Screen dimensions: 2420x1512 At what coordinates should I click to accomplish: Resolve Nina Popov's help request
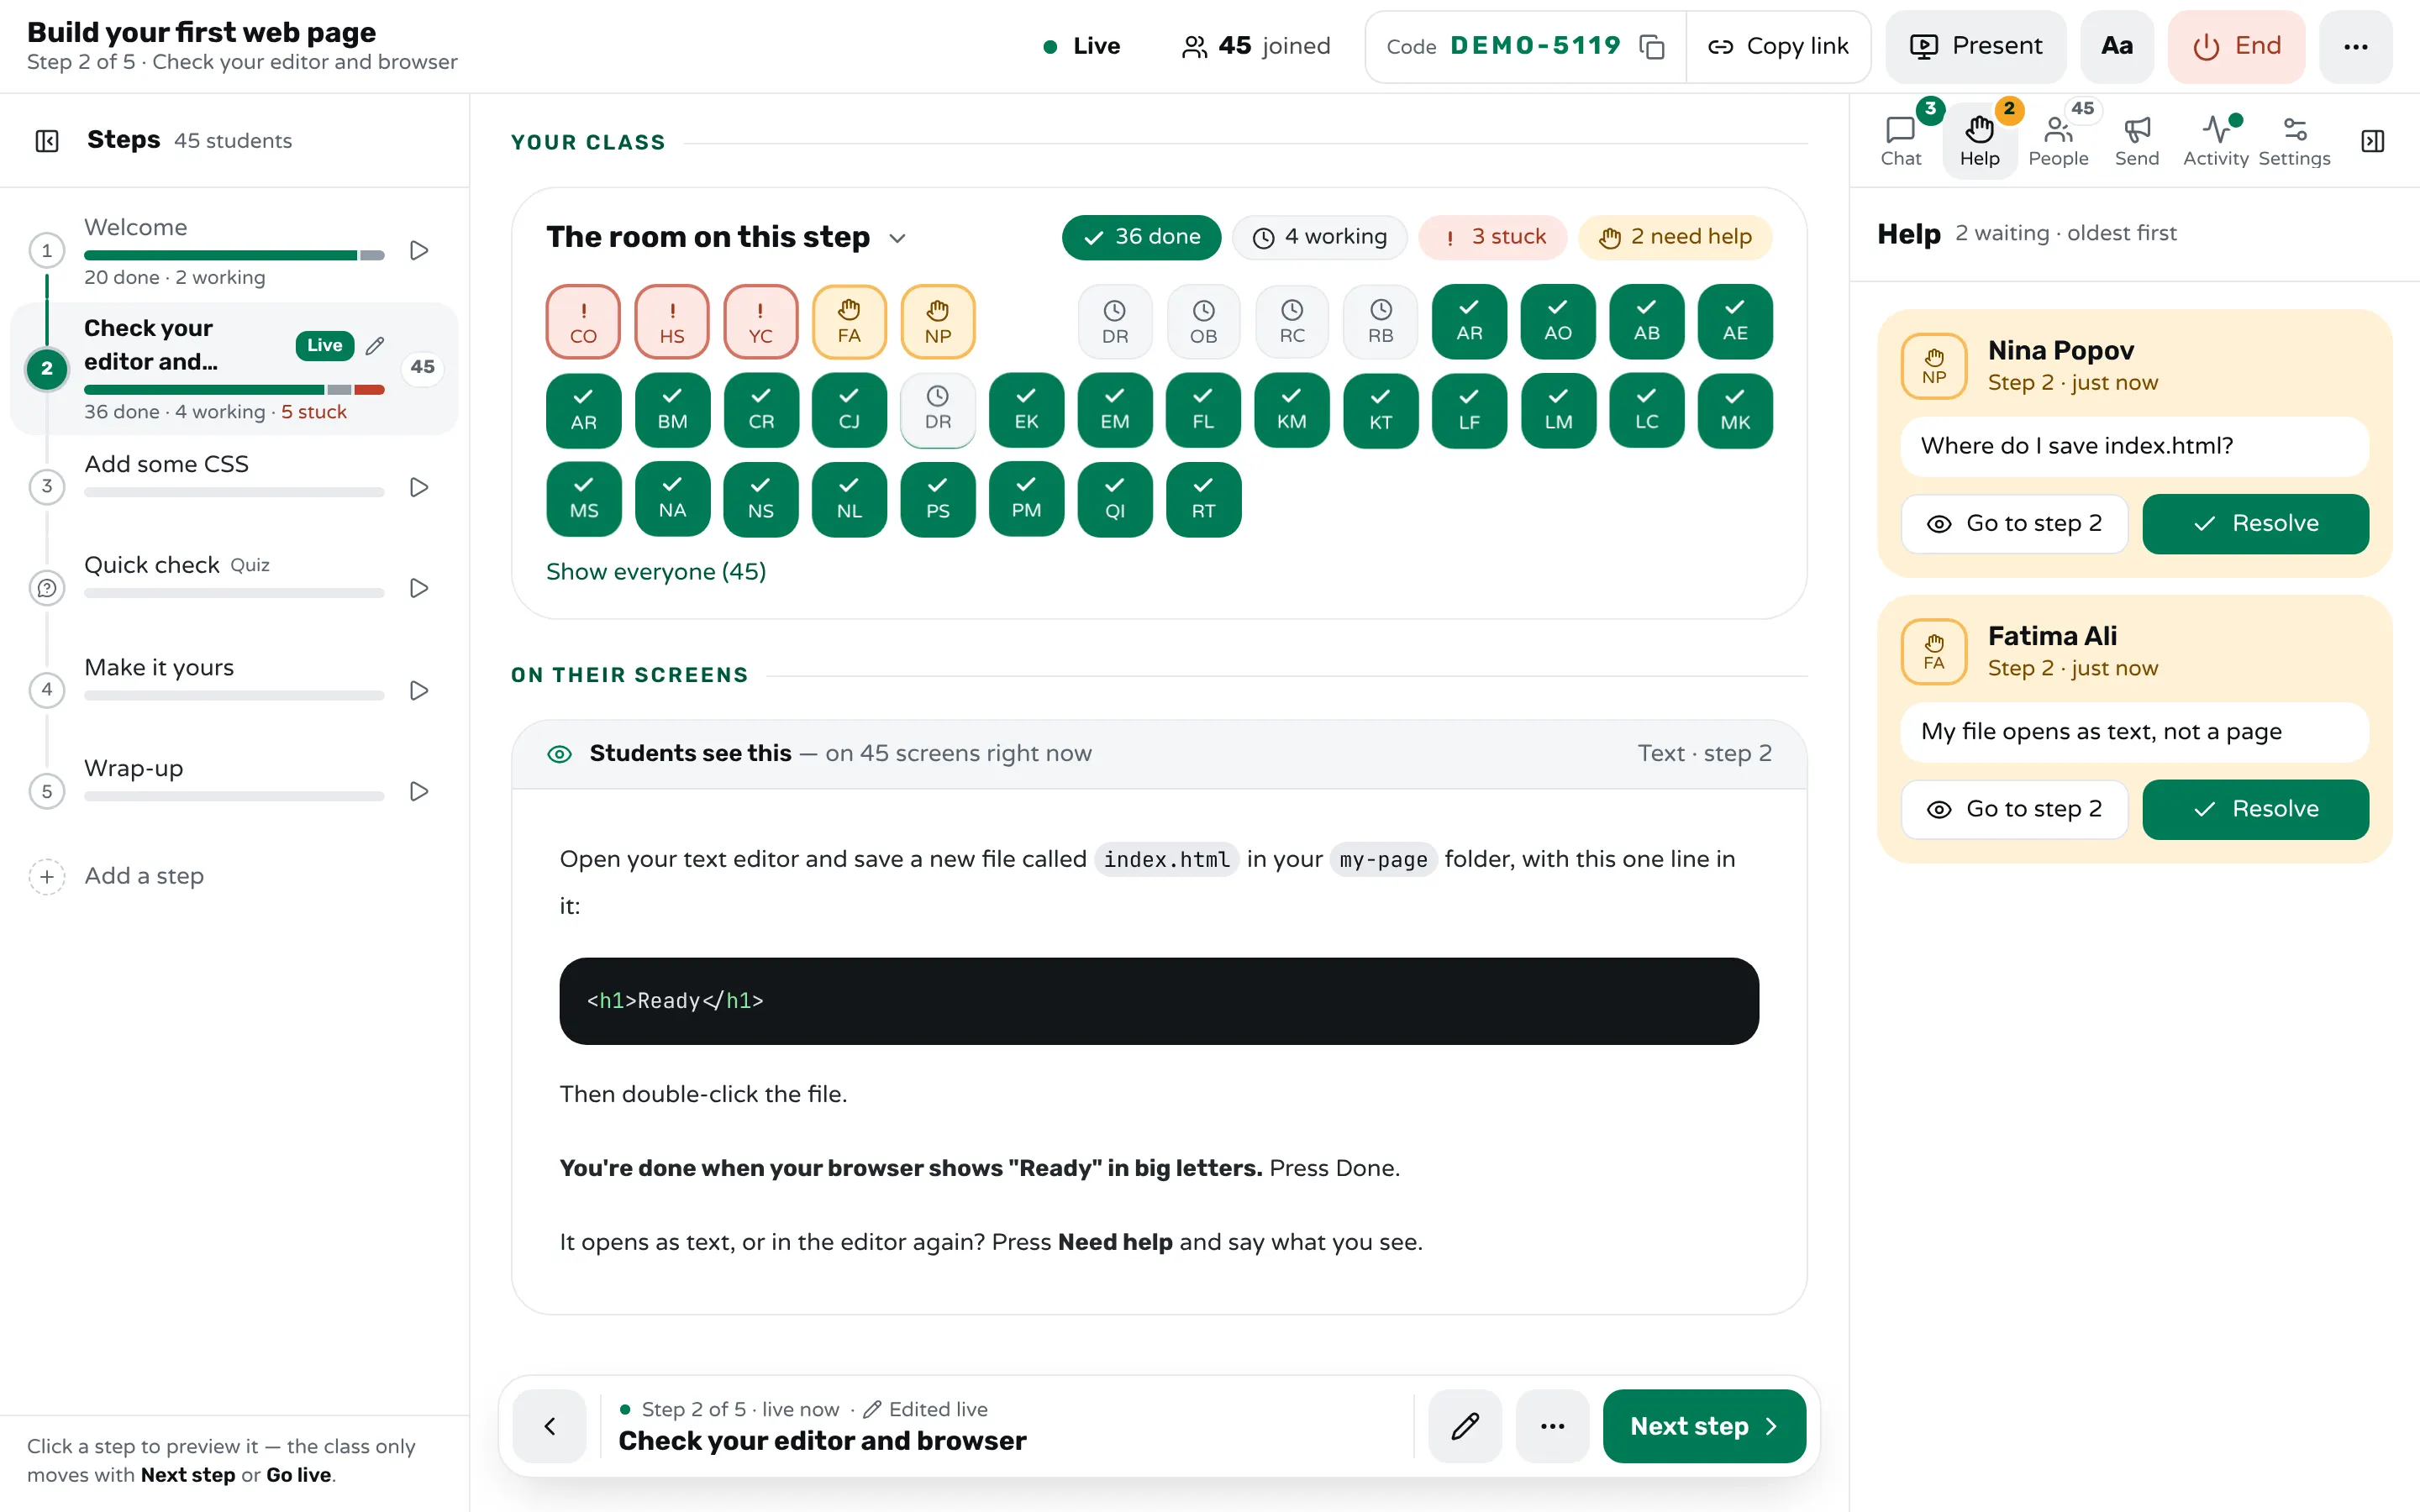(x=2255, y=524)
